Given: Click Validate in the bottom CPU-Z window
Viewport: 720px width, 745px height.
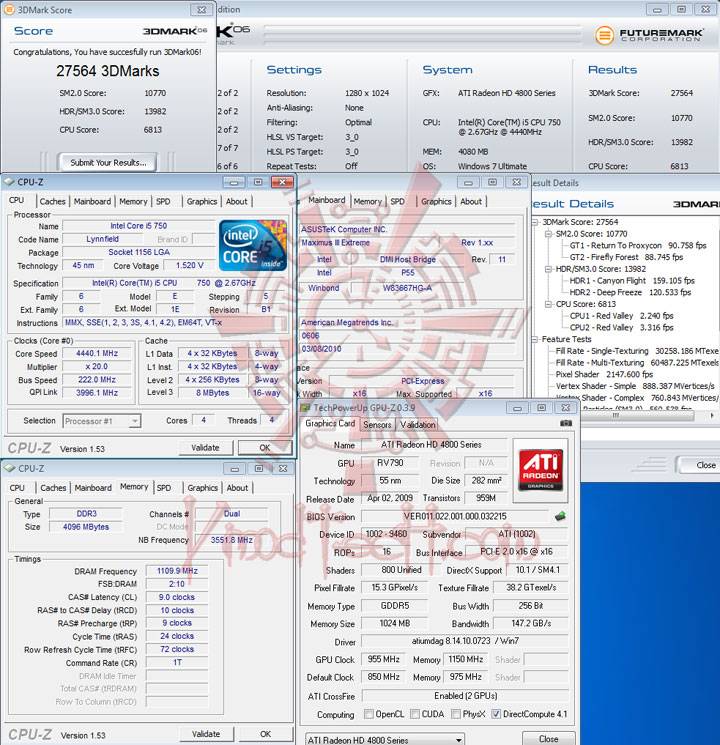Looking at the screenshot, I should point(206,734).
